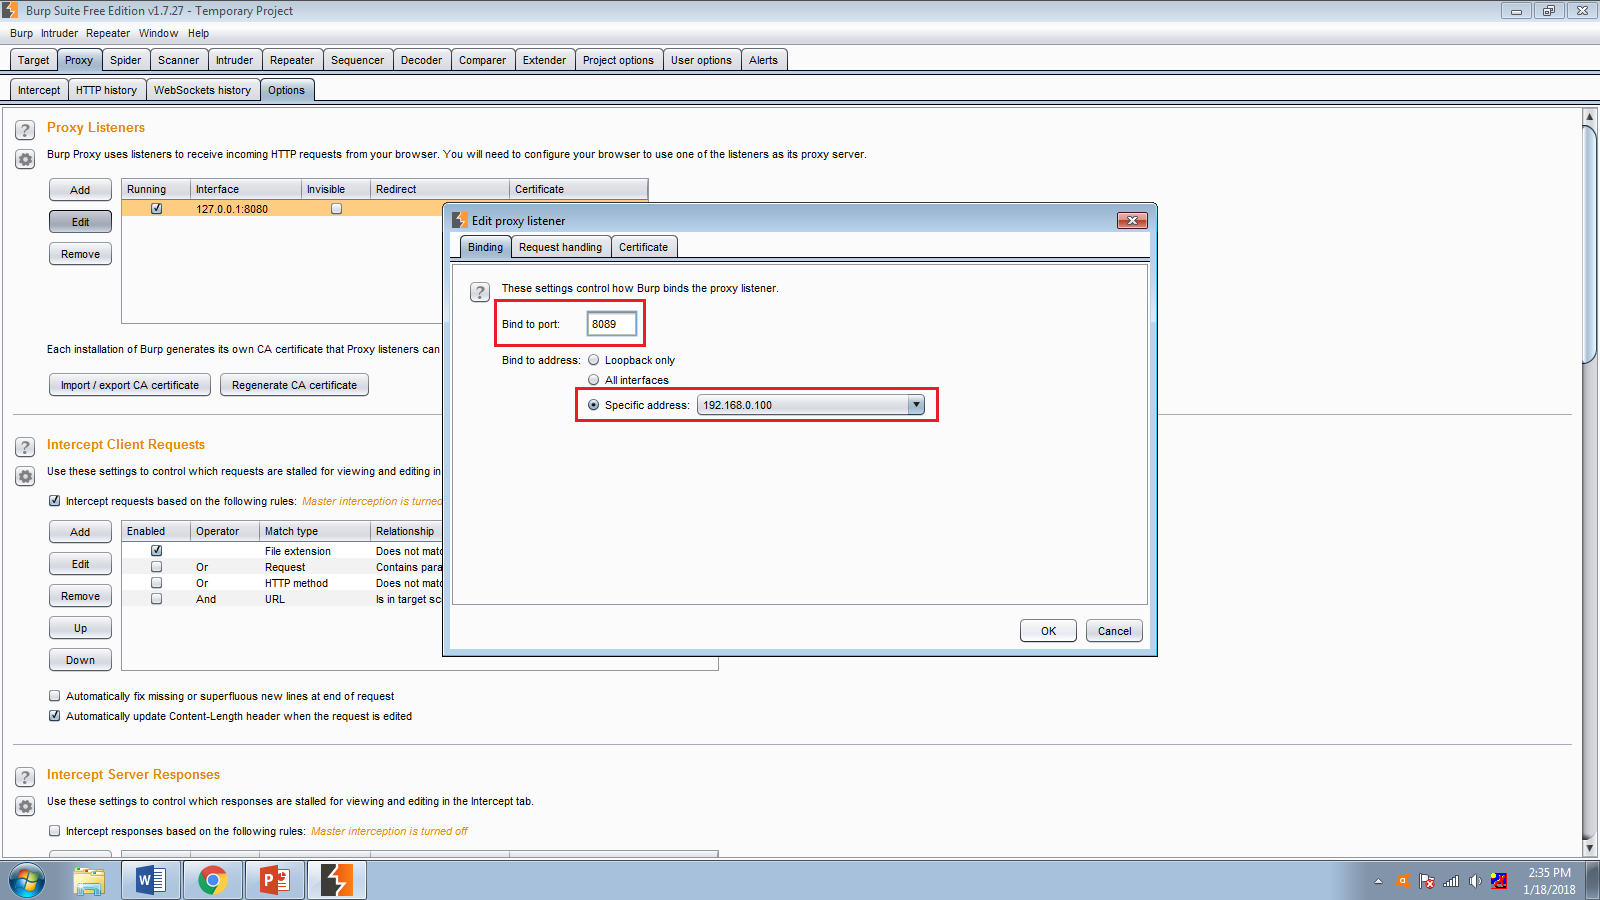The height and width of the screenshot is (900, 1600).
Task: Click the help icon in Edit proxy listener dialog
Action: pos(480,292)
